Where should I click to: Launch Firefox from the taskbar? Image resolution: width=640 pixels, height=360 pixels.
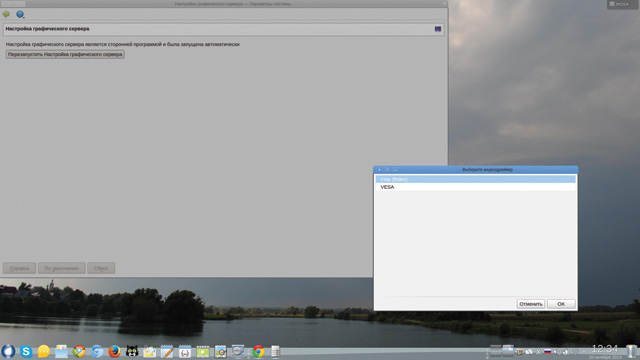click(x=114, y=351)
